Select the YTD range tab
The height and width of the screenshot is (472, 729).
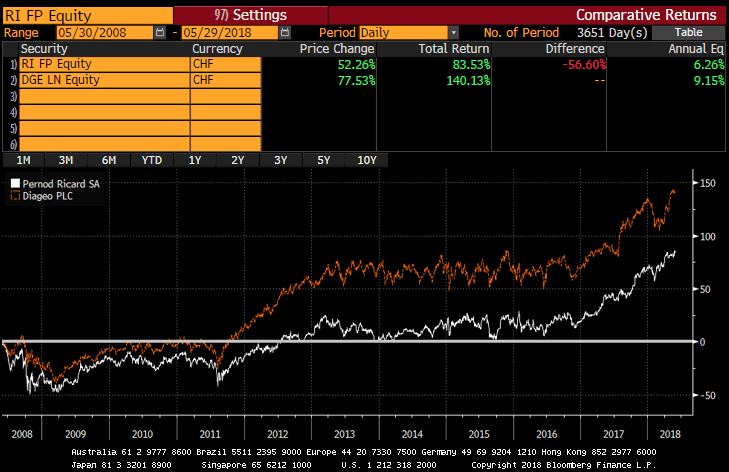pyautogui.click(x=152, y=160)
